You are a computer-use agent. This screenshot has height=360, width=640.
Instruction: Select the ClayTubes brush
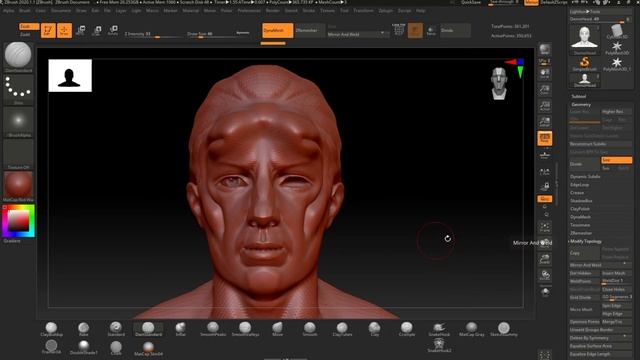(x=342, y=330)
